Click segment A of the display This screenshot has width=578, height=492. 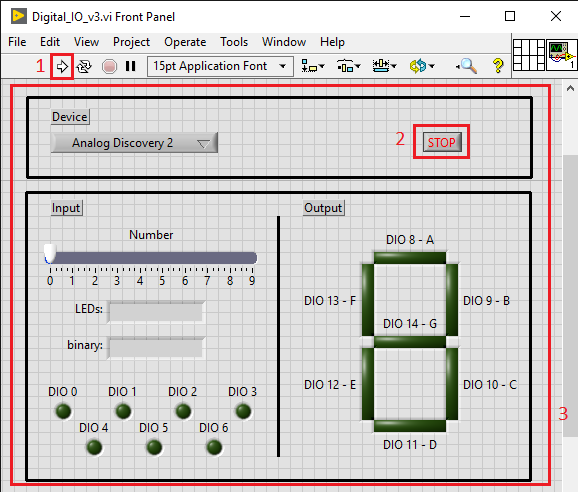coord(410,258)
